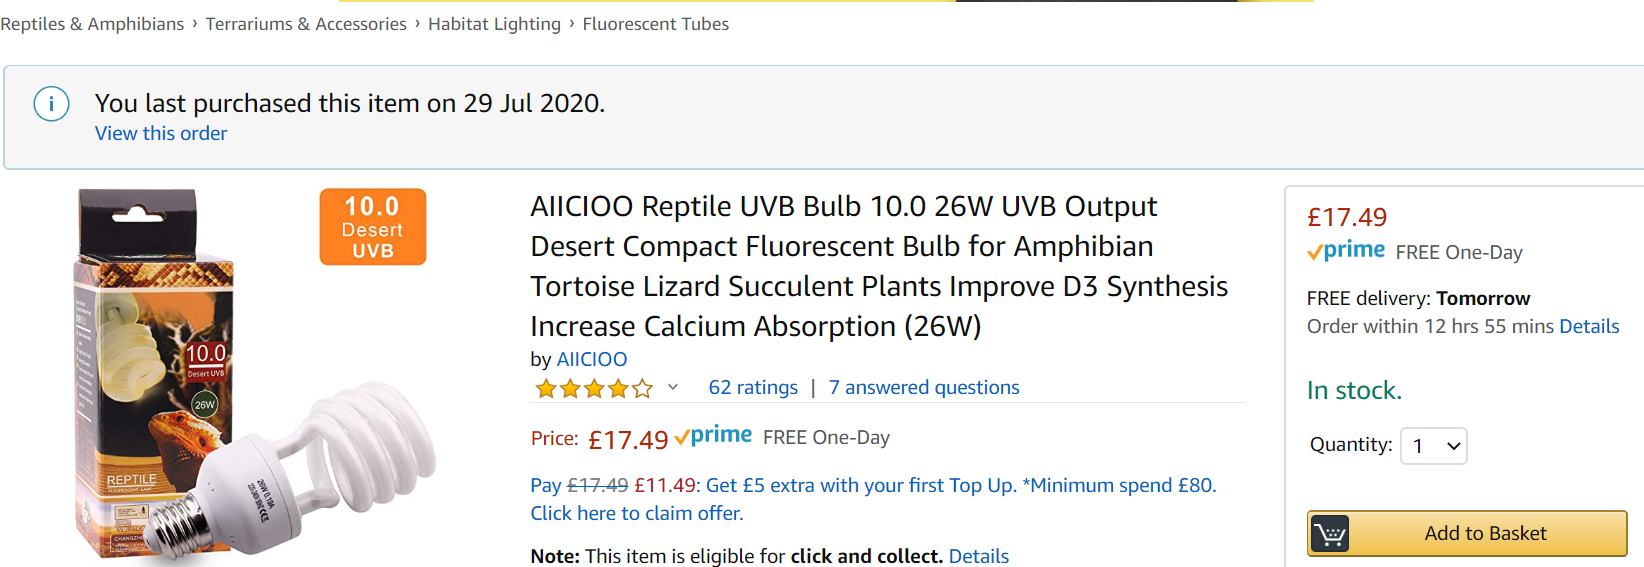Expand the star ratings breakdown chevron
Viewport: 1644px width, 567px height.
tap(673, 387)
